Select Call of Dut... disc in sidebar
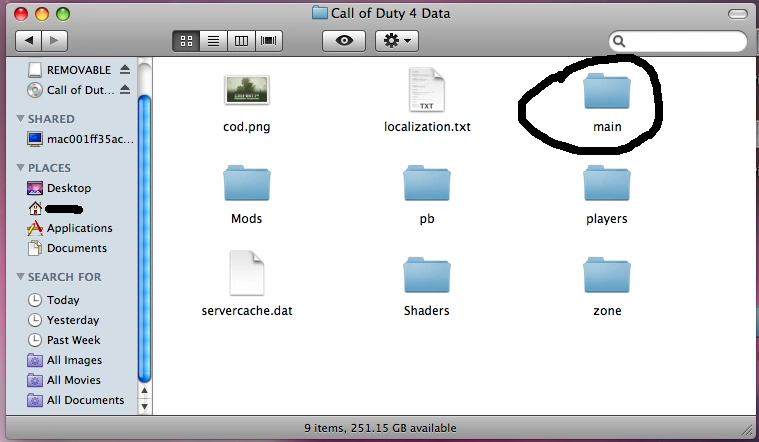This screenshot has height=442, width=759. point(71,90)
